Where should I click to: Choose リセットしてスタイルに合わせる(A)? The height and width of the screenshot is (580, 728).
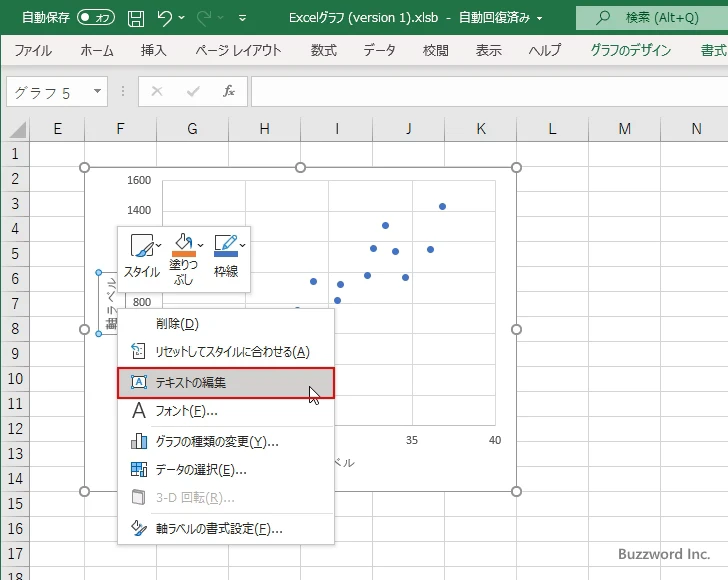pos(226,352)
